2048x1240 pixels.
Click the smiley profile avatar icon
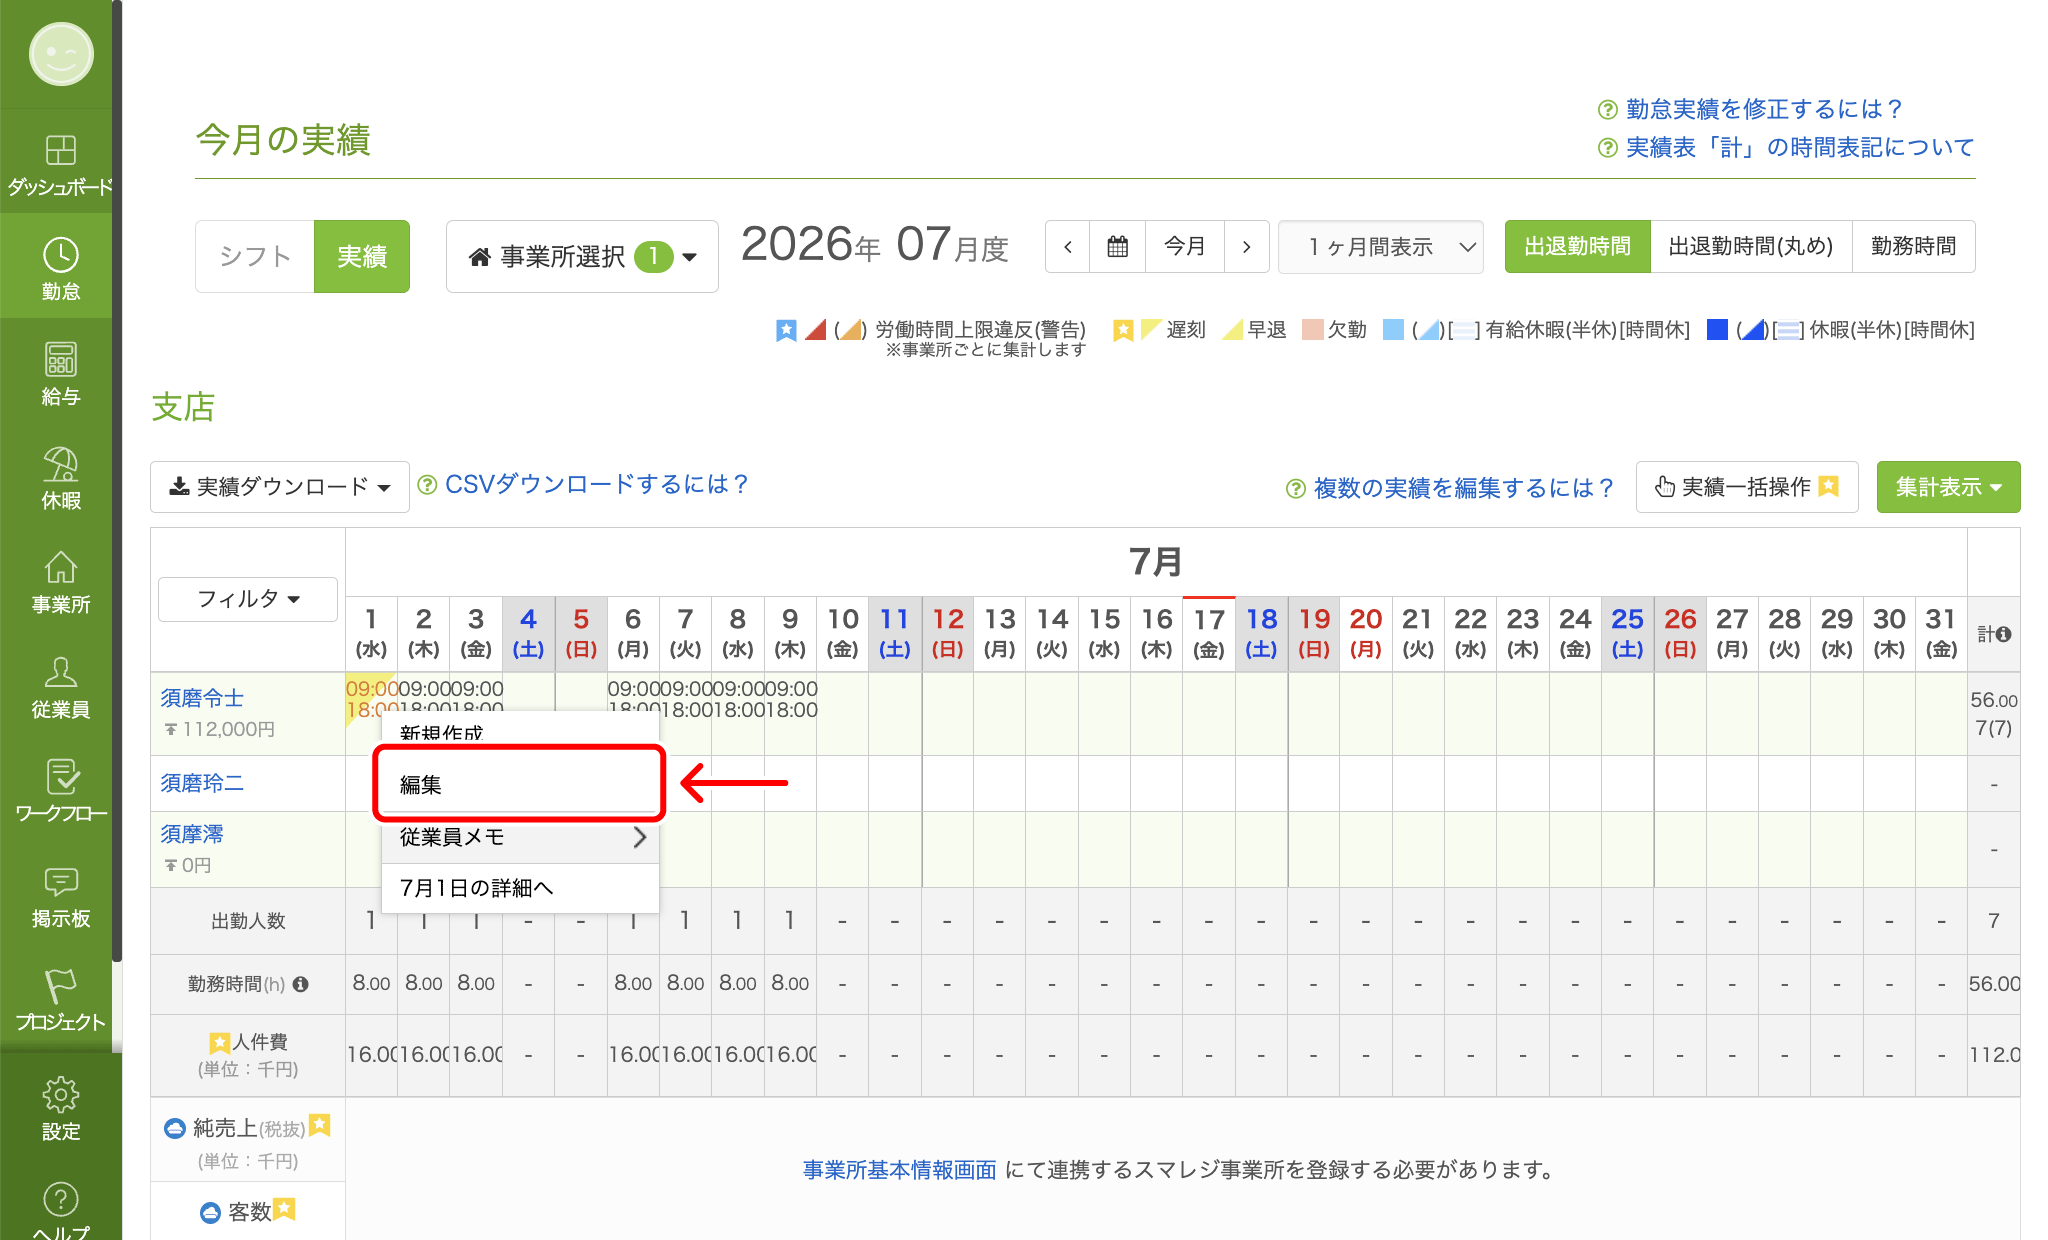(61, 54)
